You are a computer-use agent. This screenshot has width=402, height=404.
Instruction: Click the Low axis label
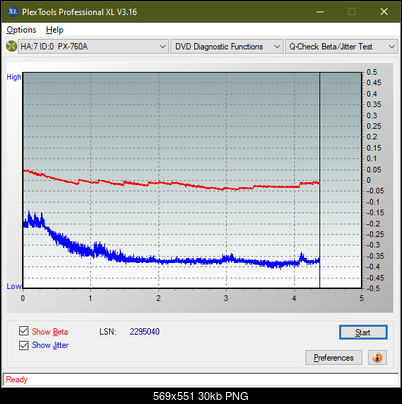click(14, 286)
